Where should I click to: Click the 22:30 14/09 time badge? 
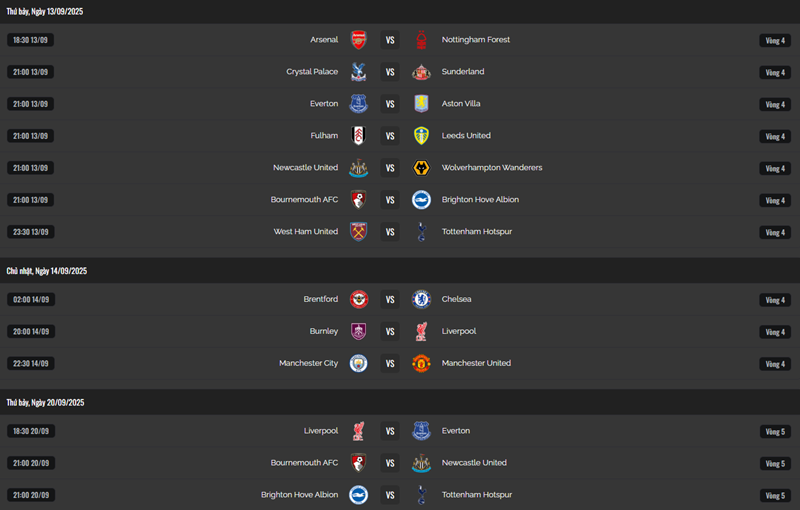point(31,363)
